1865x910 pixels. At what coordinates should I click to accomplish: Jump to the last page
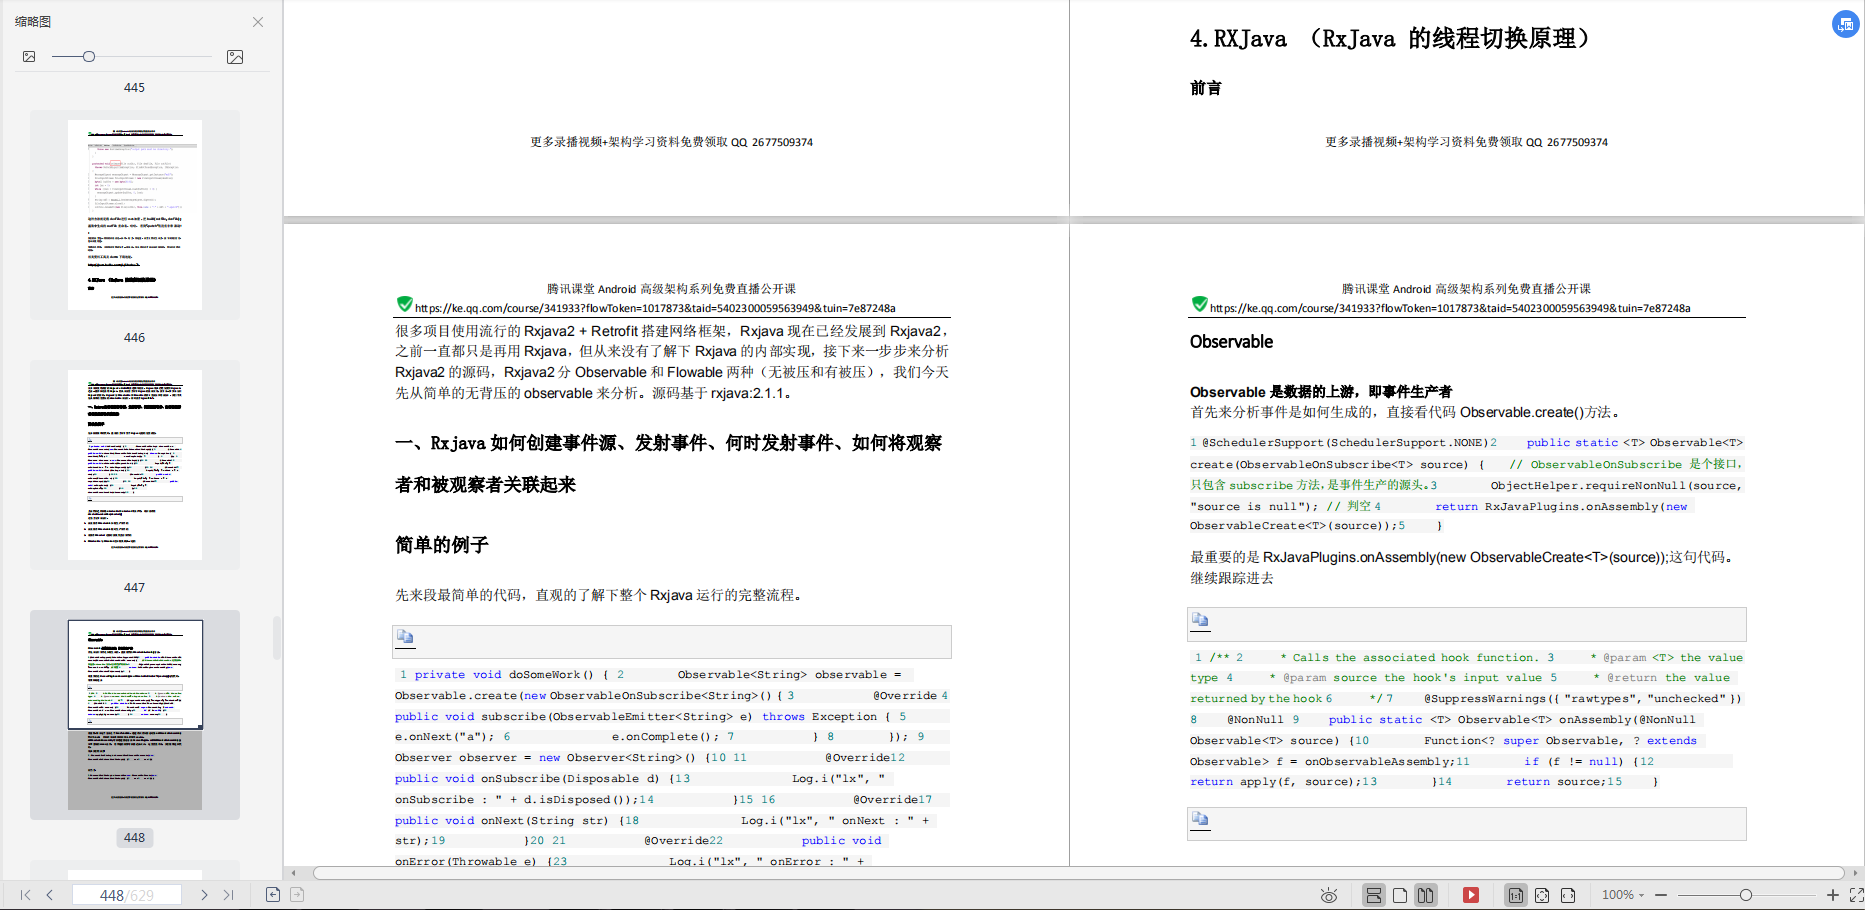[228, 895]
